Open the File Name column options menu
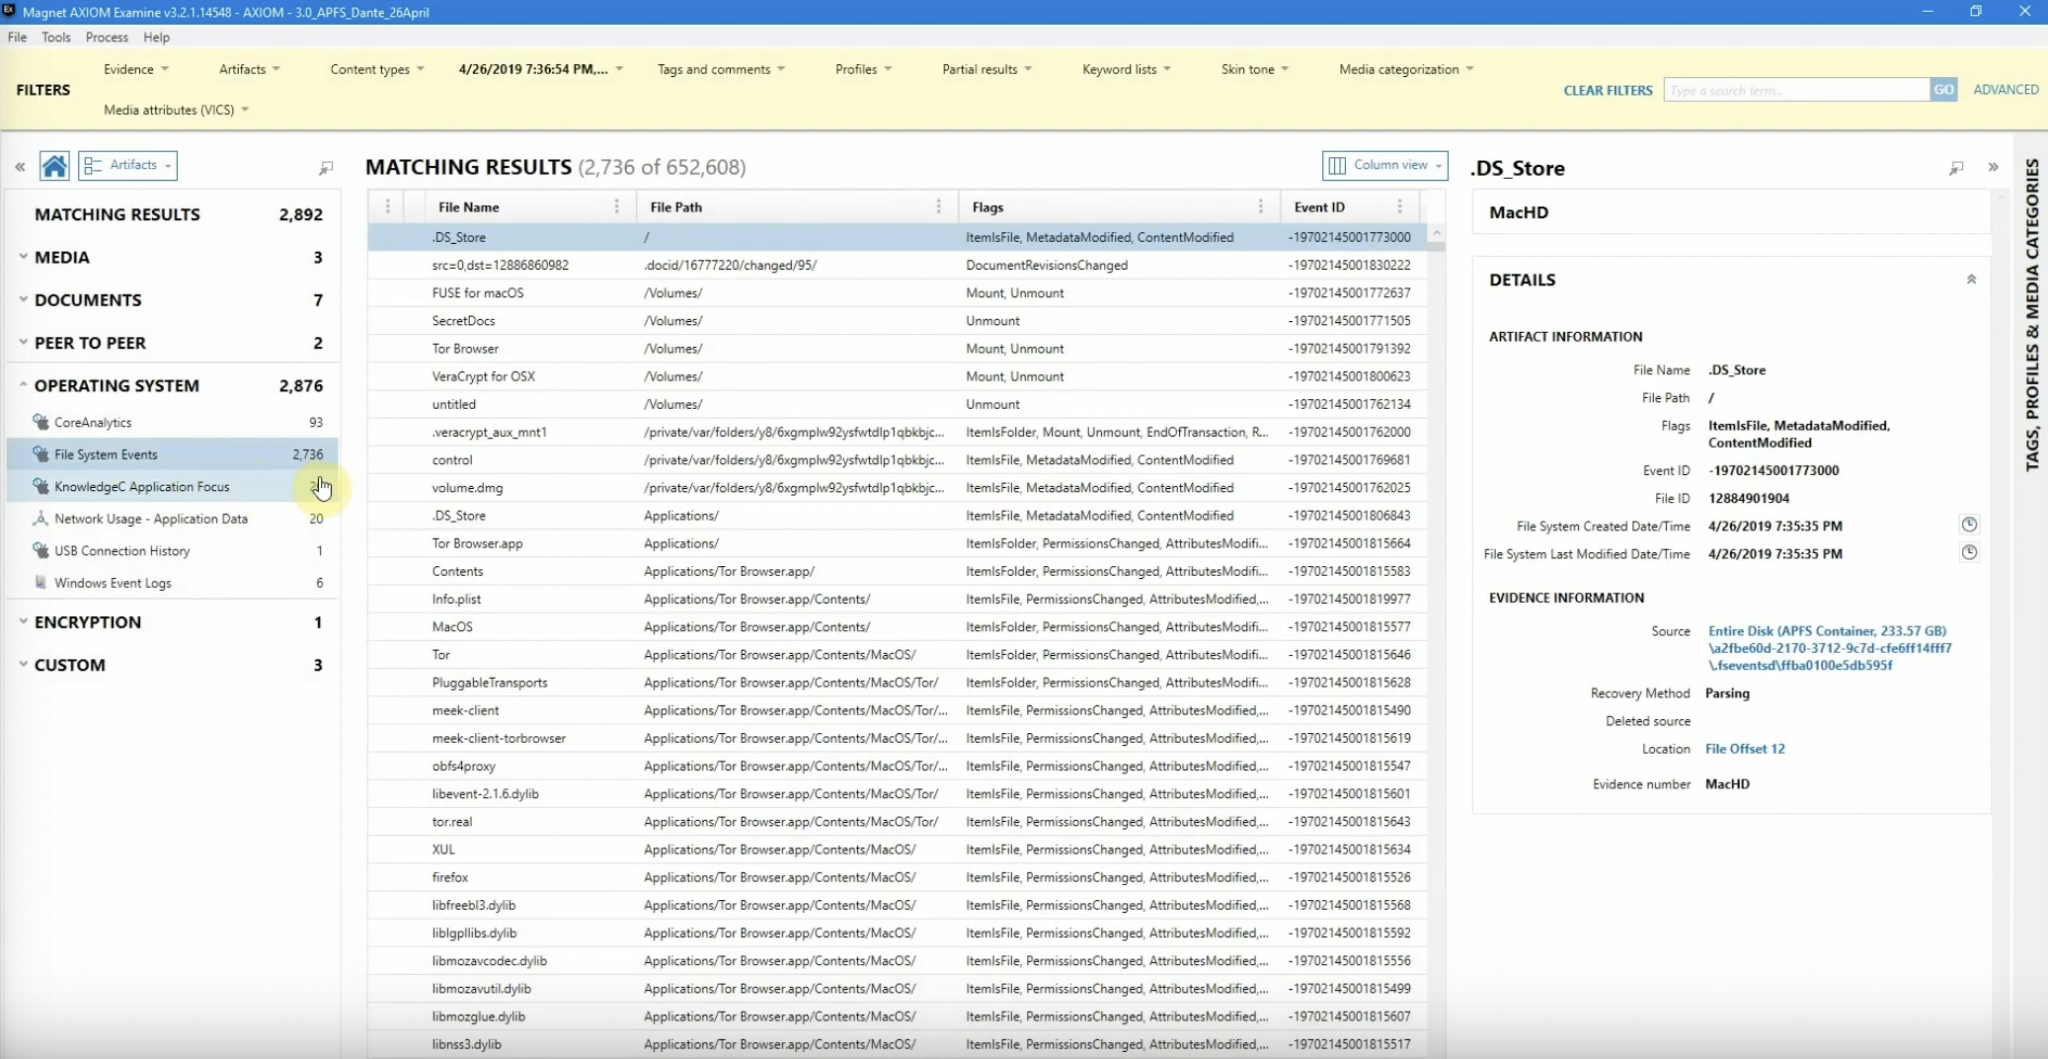The image size is (2048, 1059). 616,207
